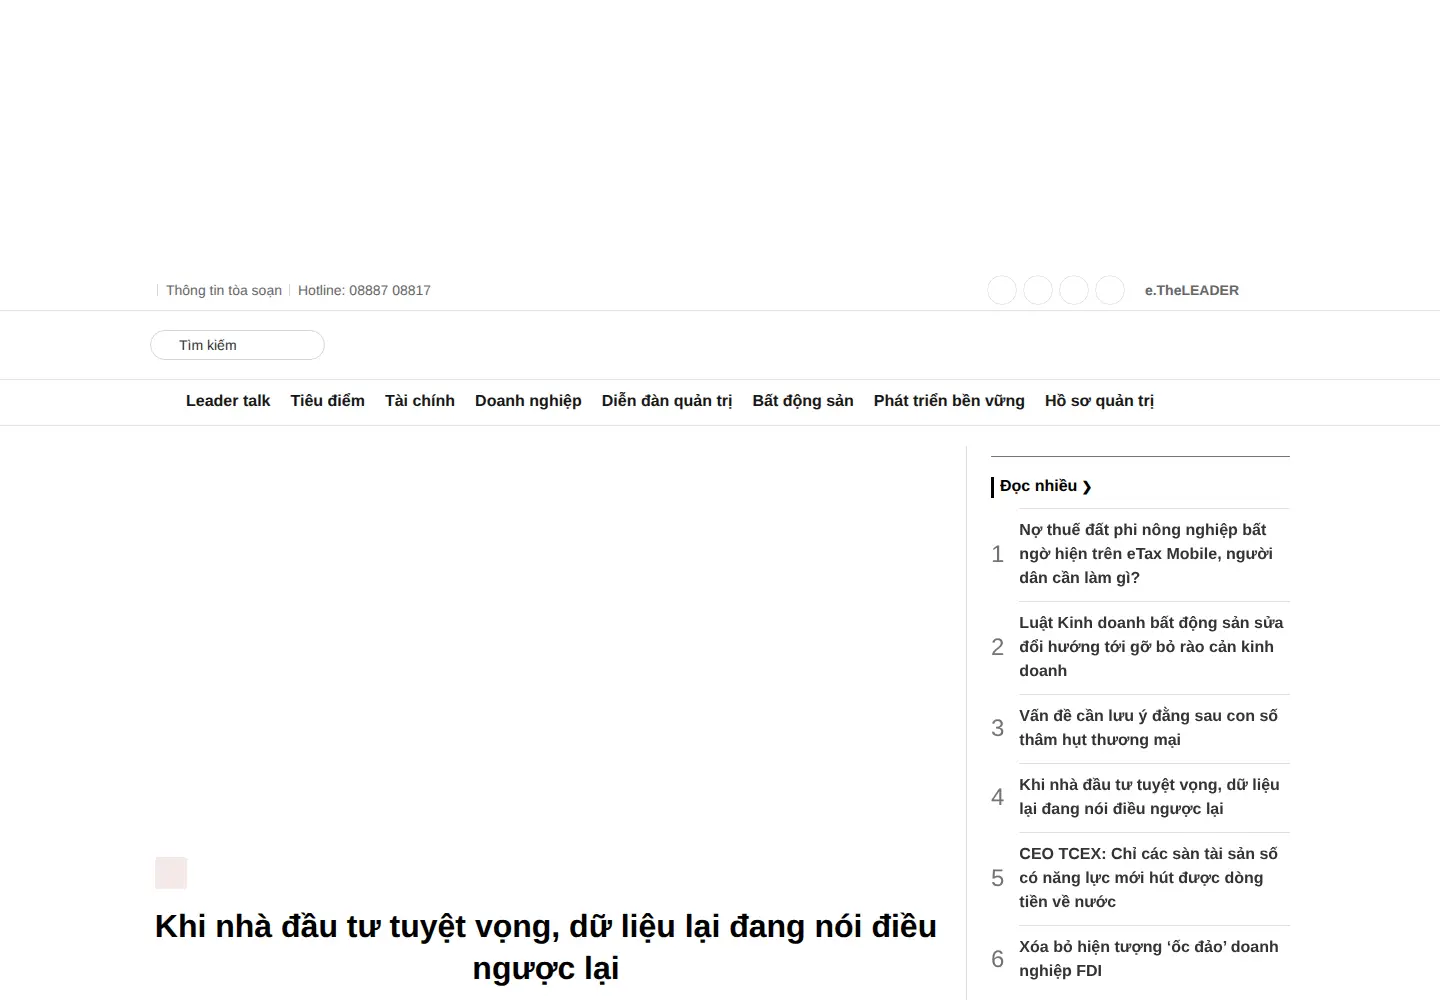Open Diễn đàn quản trị section
This screenshot has width=1440, height=1000.
pos(667,401)
